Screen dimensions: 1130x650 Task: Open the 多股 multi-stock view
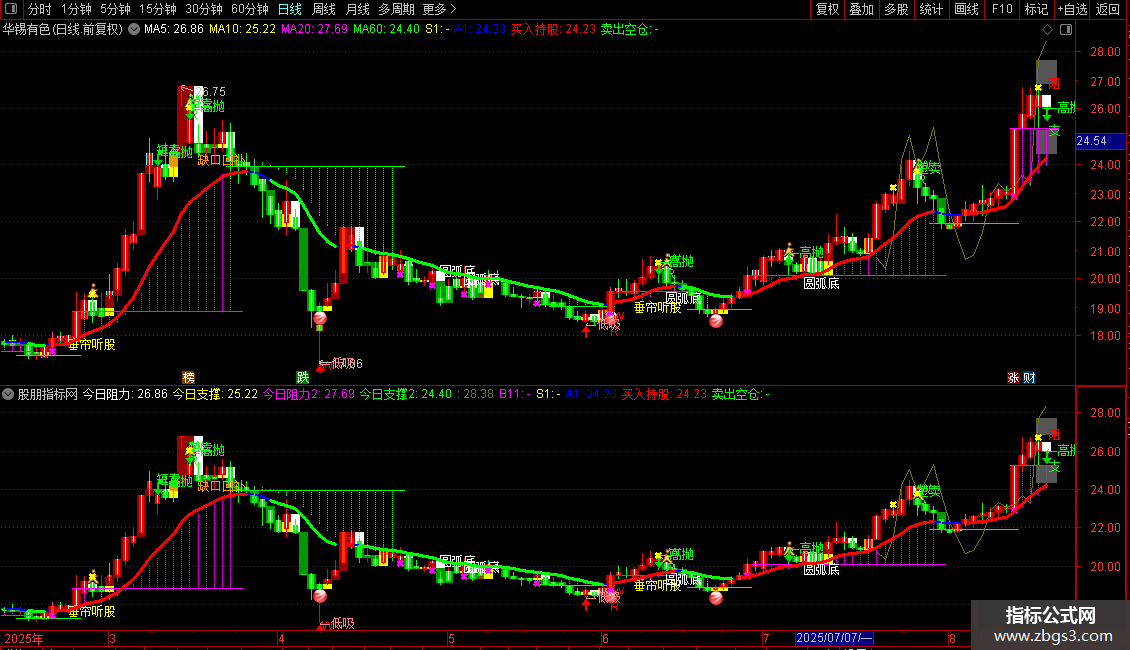point(896,9)
